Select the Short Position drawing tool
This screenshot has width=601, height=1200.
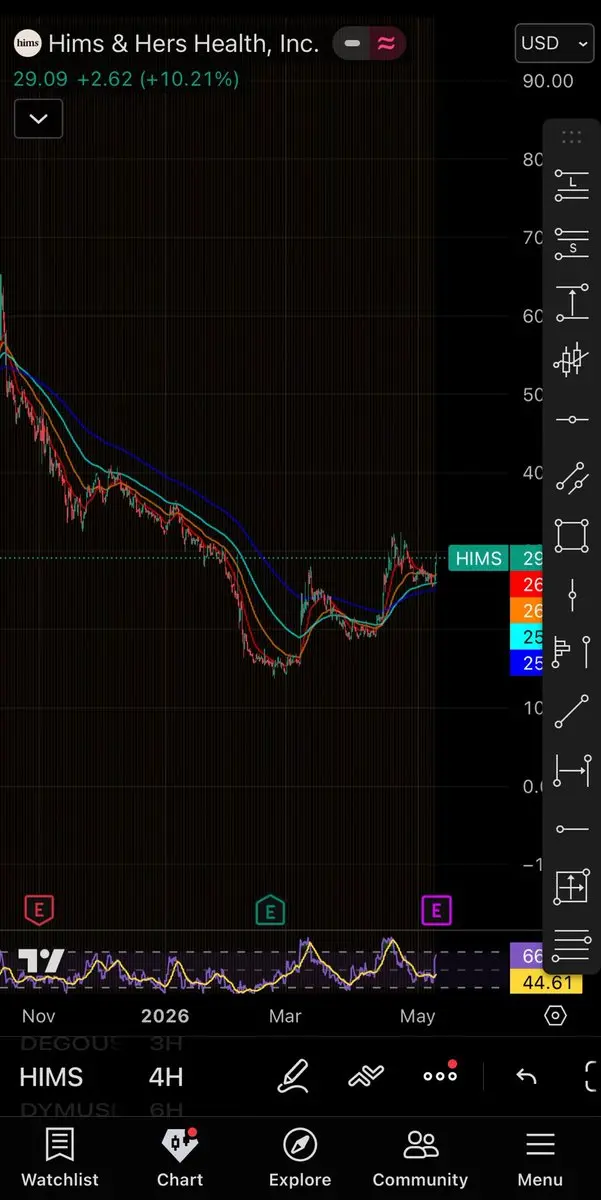pyautogui.click(x=572, y=246)
